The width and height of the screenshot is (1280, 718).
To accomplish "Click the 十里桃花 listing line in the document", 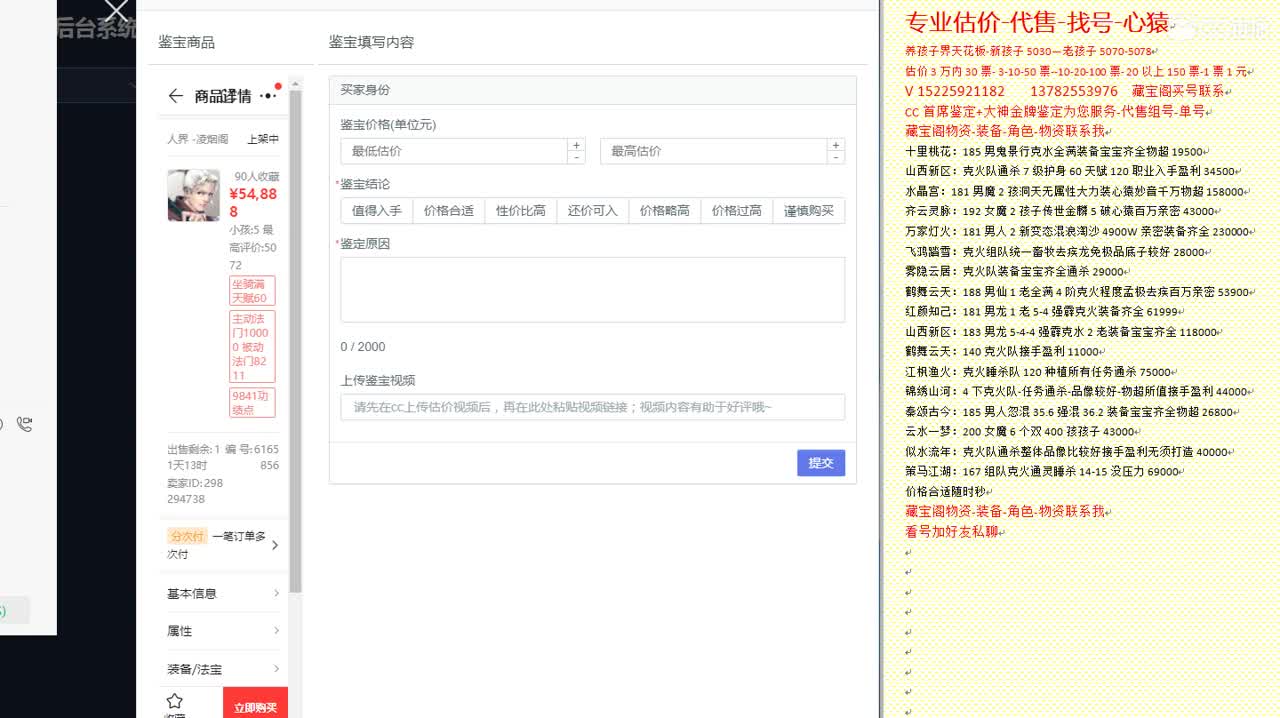I will pyautogui.click(x=1058, y=152).
